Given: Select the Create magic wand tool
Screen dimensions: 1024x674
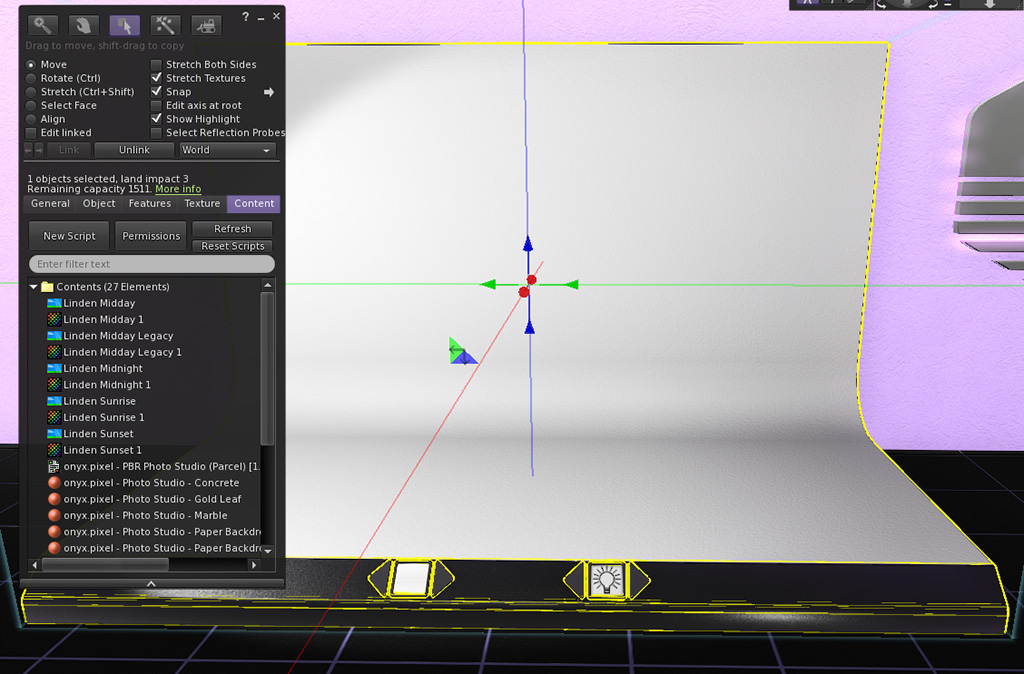Looking at the screenshot, I should click(x=165, y=25).
